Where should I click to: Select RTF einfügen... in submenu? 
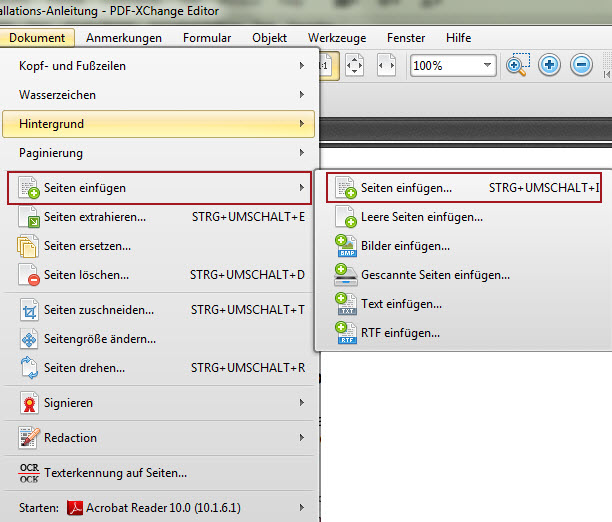click(x=464, y=333)
